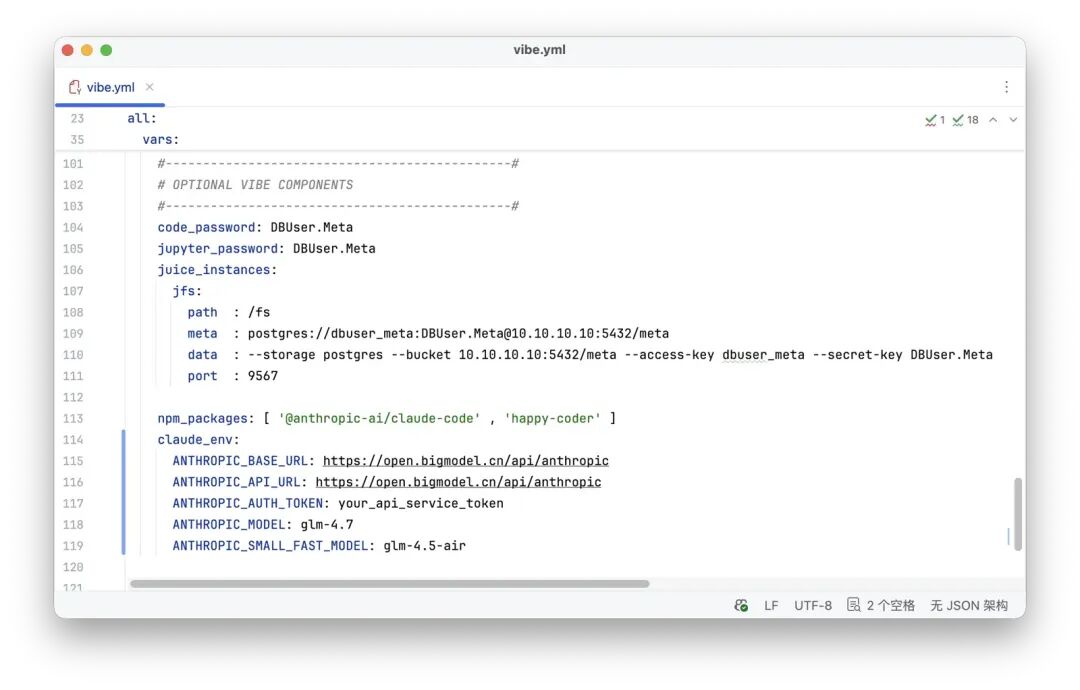Jump to next highlighted problem arrow
This screenshot has height=690, width=1080.
point(1013,120)
